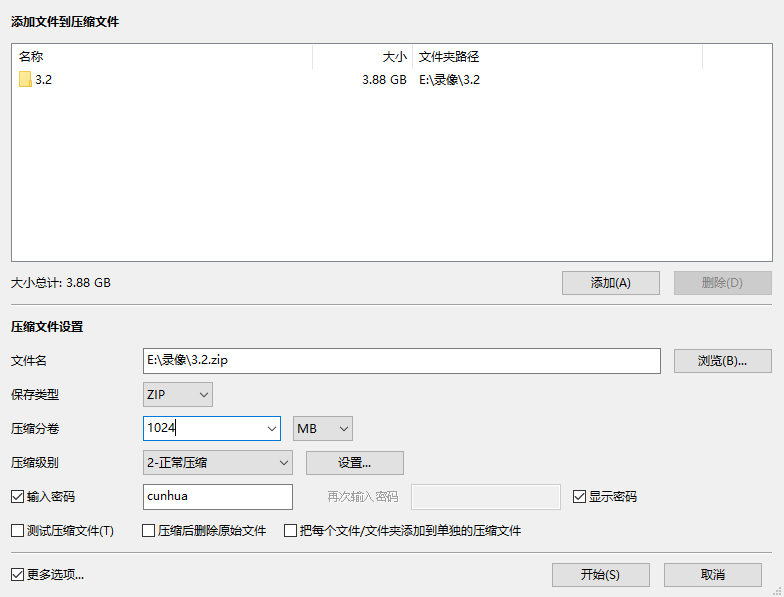784x597 pixels.
Task: Start compression with 开始(S) button
Action: click(600, 575)
